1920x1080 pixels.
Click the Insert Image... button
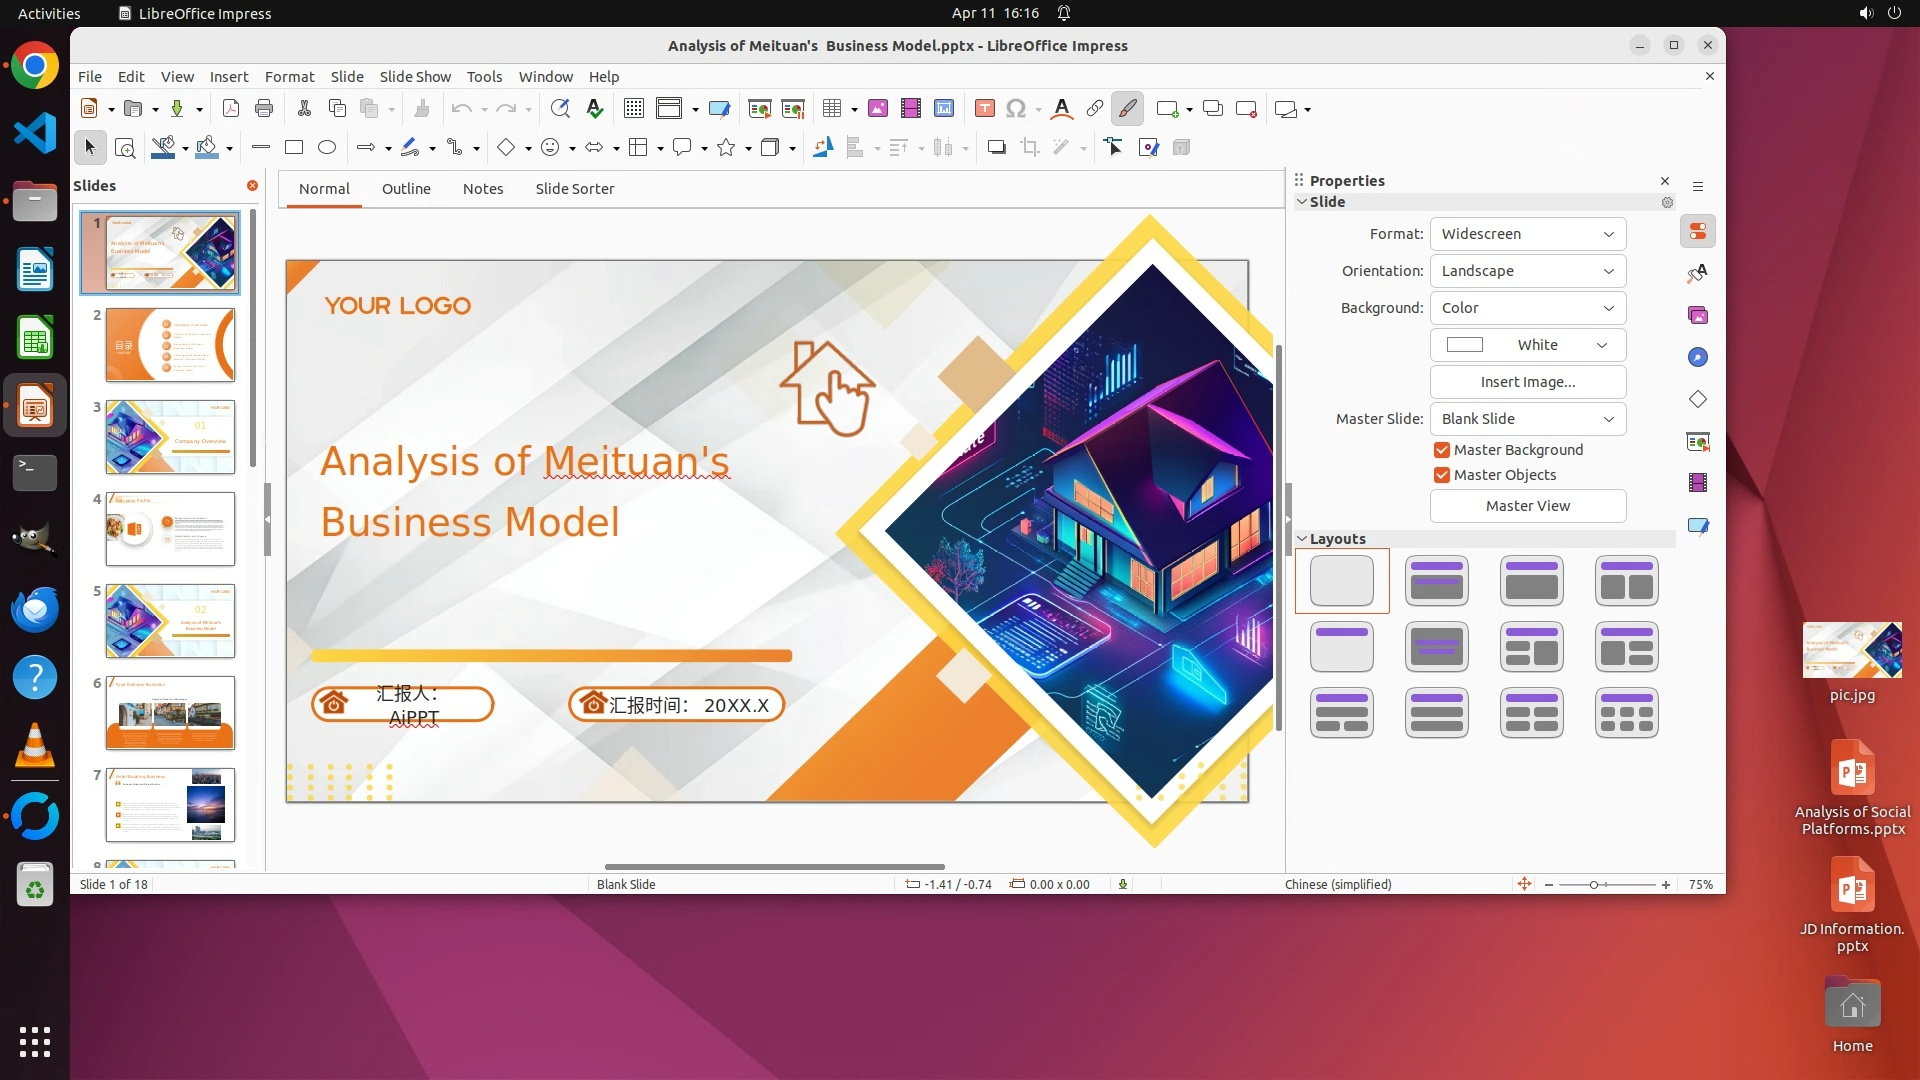(x=1527, y=382)
